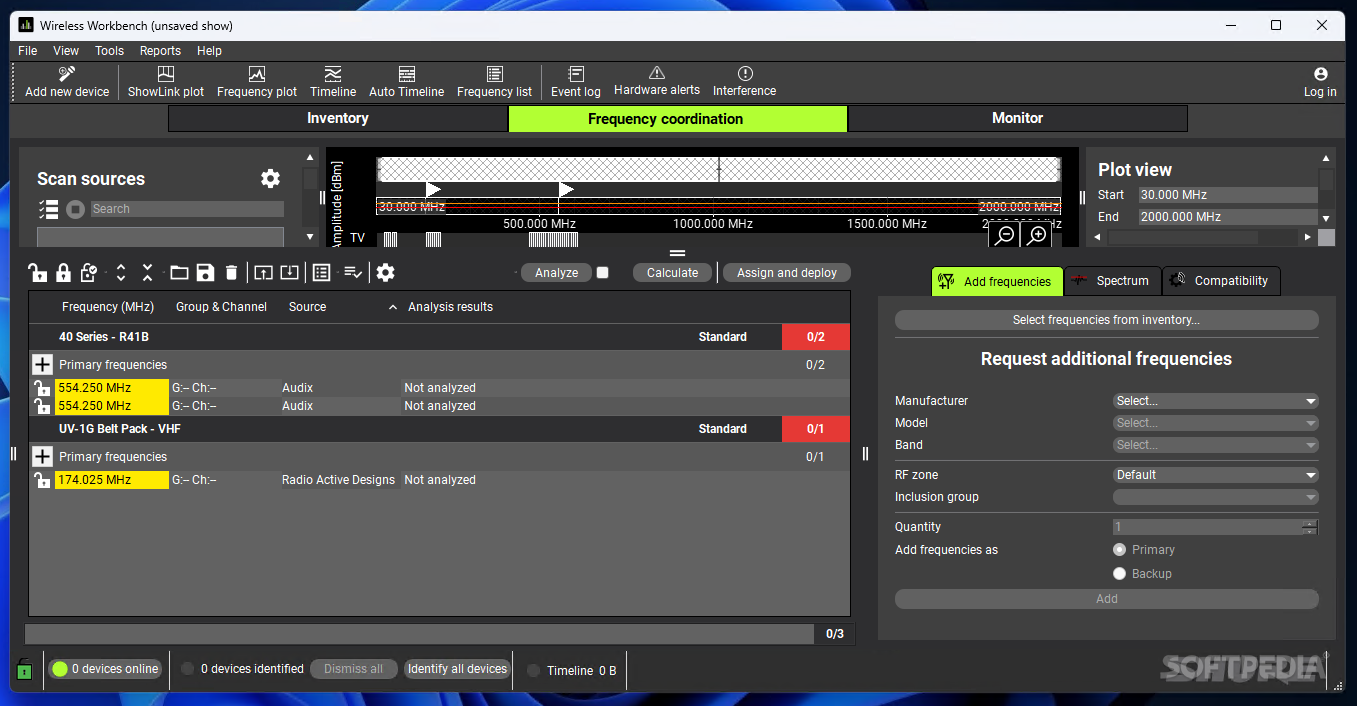Toggle lock on 174.025 MHz row

coord(42,480)
